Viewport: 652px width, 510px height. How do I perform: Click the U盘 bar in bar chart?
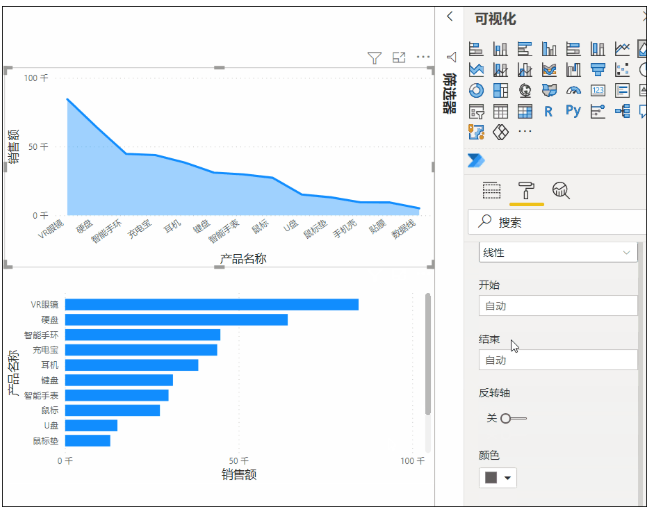(91, 425)
